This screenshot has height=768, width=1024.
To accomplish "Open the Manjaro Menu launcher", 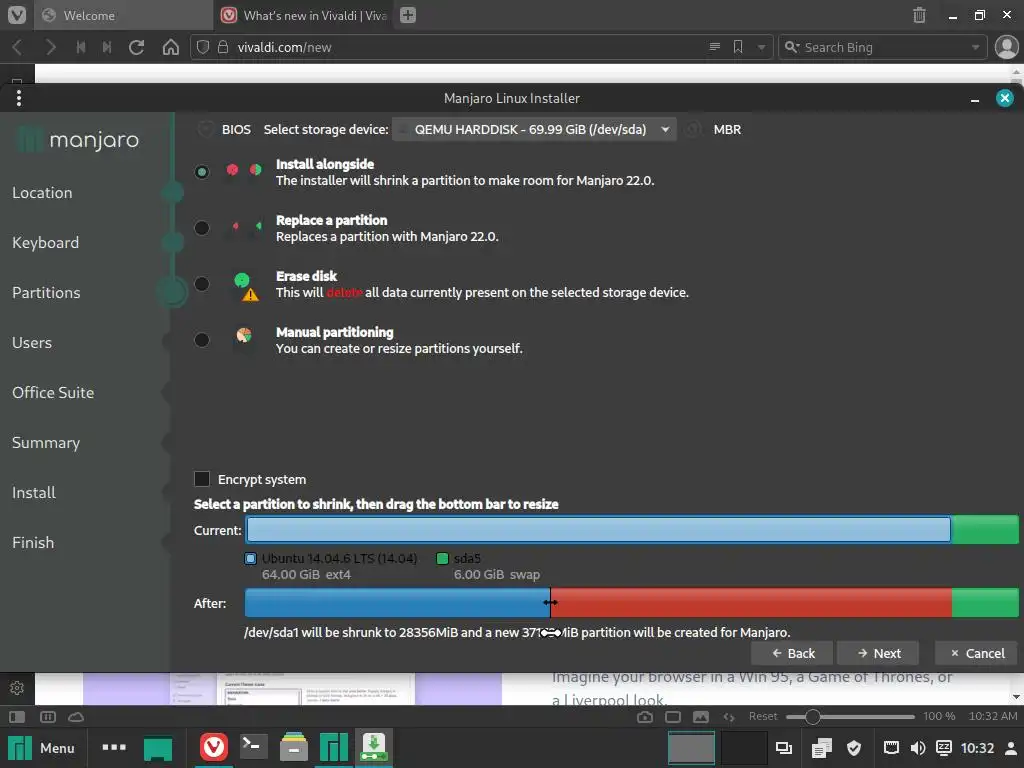I will tap(41, 748).
